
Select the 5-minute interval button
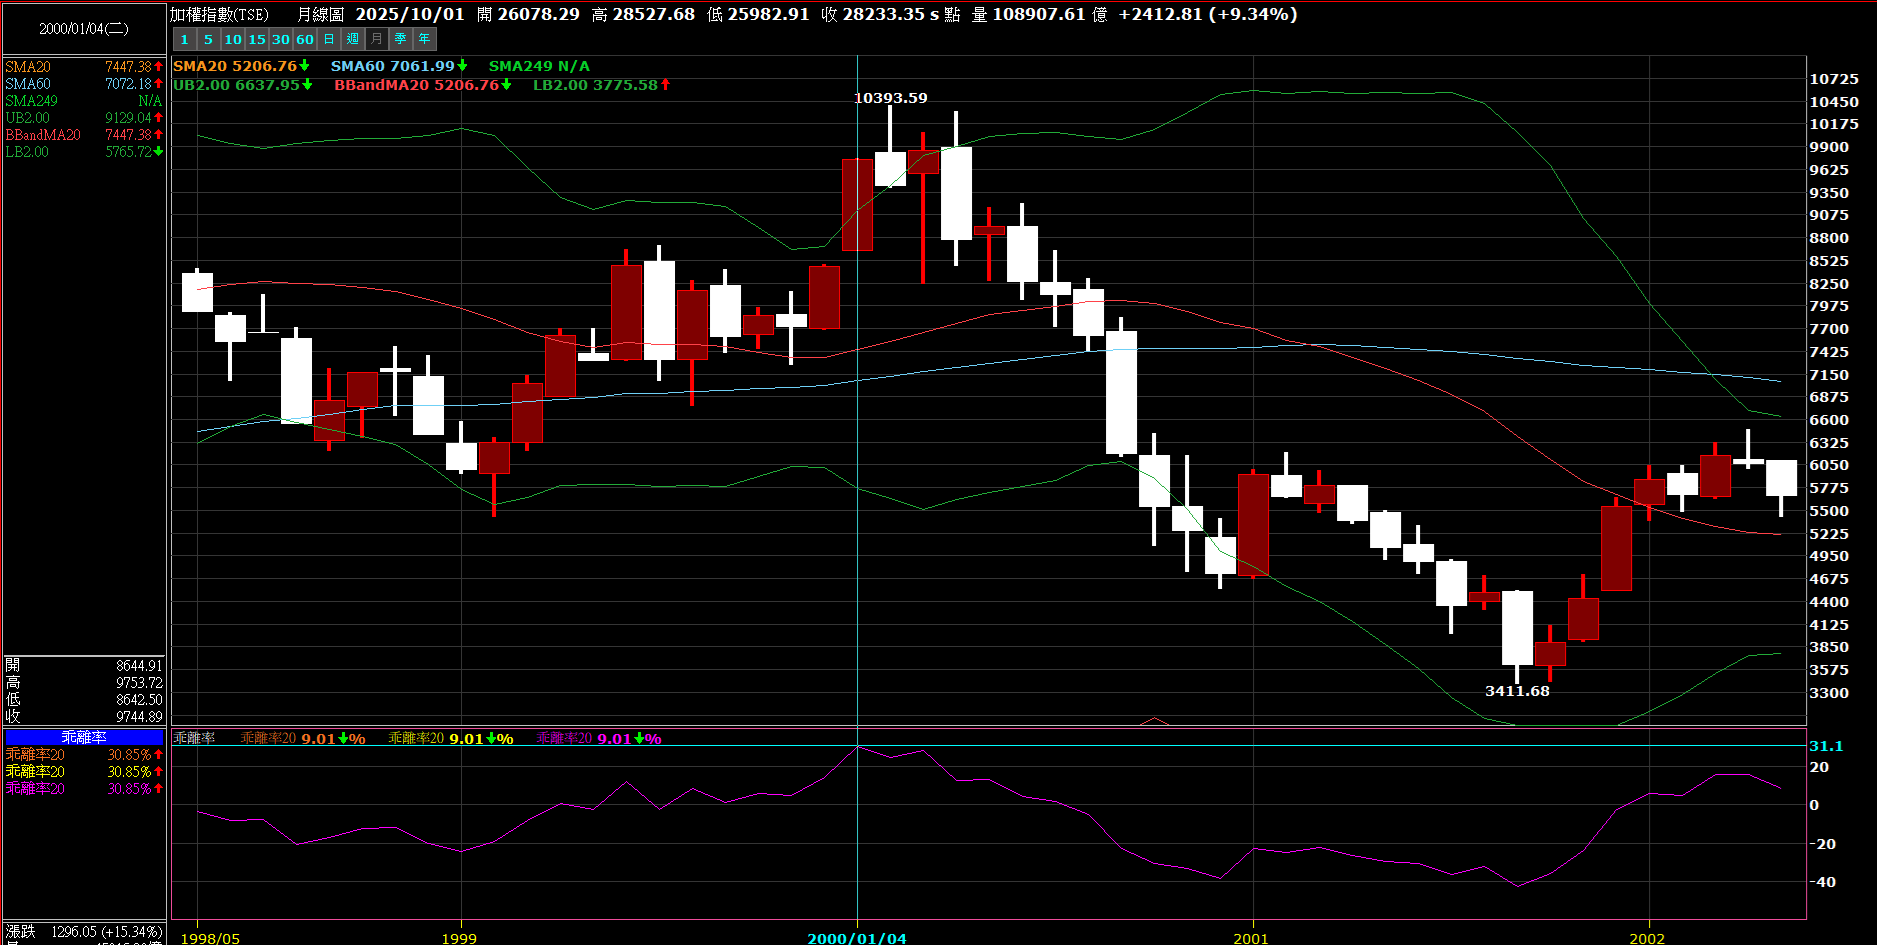click(x=208, y=39)
